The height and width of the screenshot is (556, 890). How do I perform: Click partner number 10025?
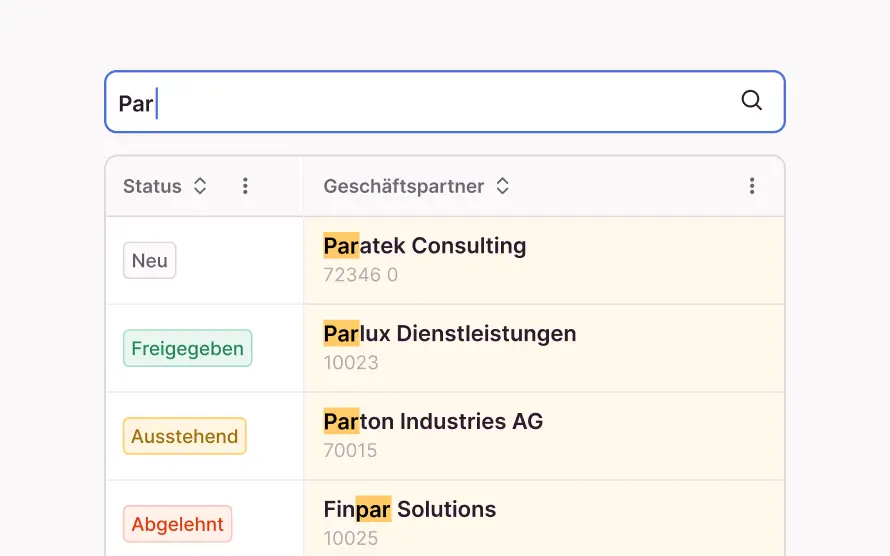tap(351, 539)
